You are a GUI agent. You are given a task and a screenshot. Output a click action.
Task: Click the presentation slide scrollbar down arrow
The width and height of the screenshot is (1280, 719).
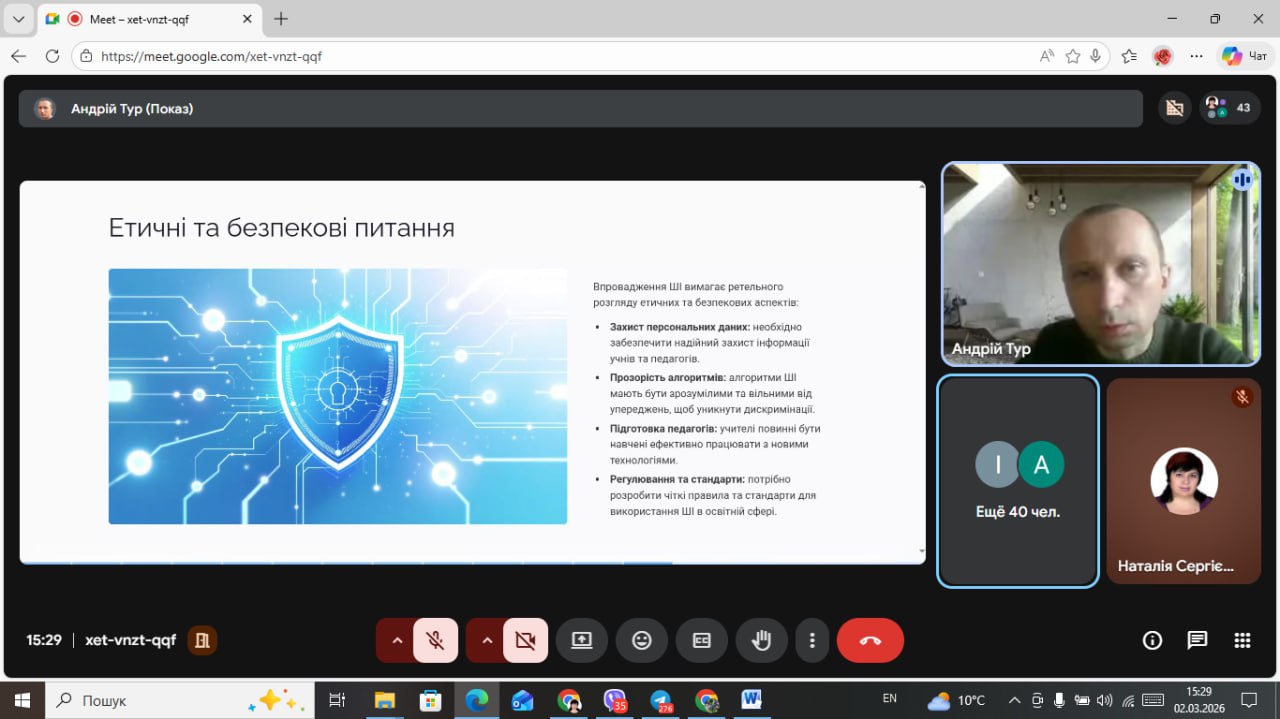921,551
